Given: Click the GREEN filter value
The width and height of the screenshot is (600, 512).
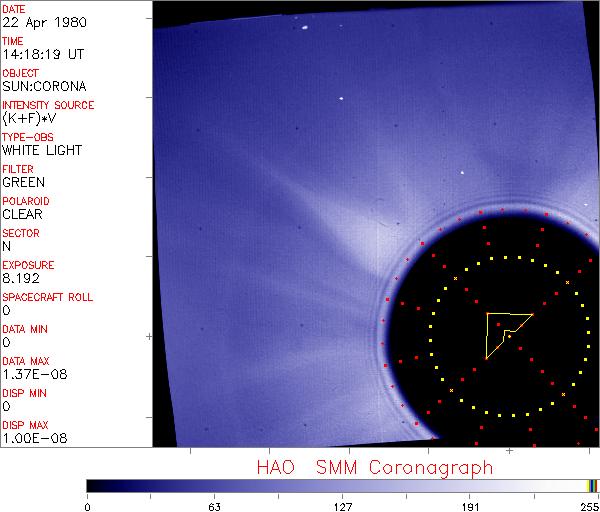Looking at the screenshot, I should (23, 182).
